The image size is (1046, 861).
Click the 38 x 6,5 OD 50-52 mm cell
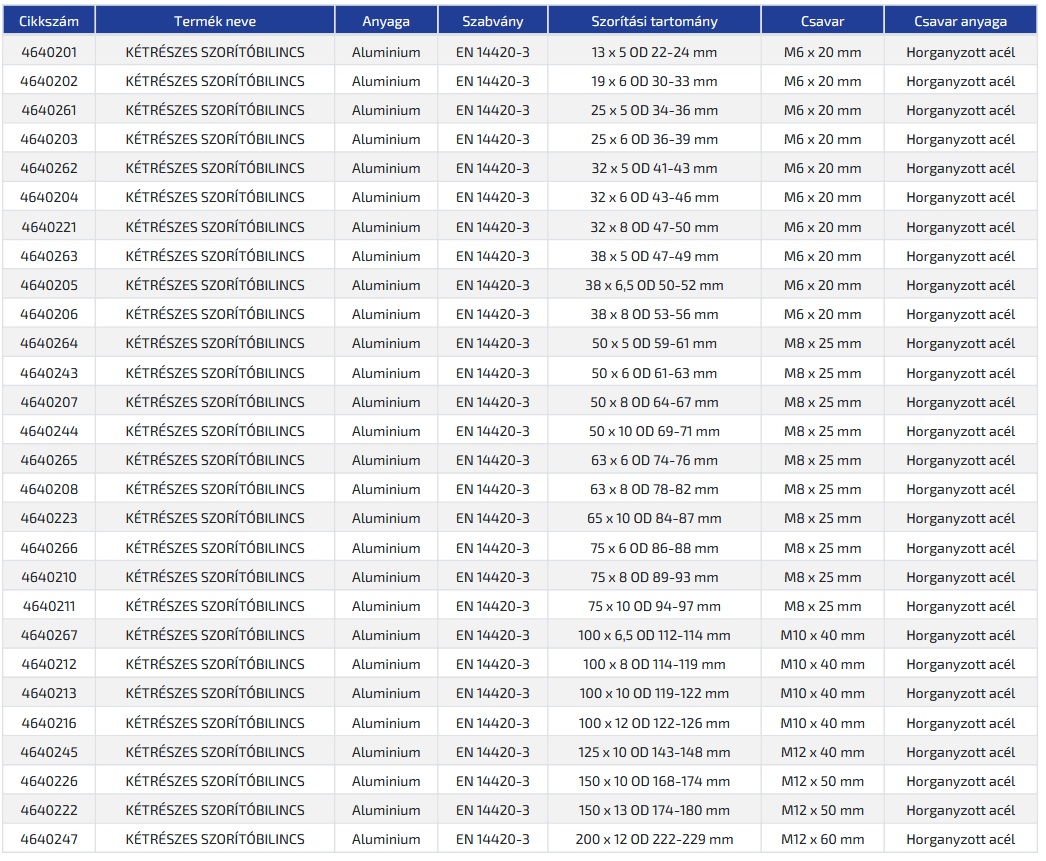tap(654, 285)
